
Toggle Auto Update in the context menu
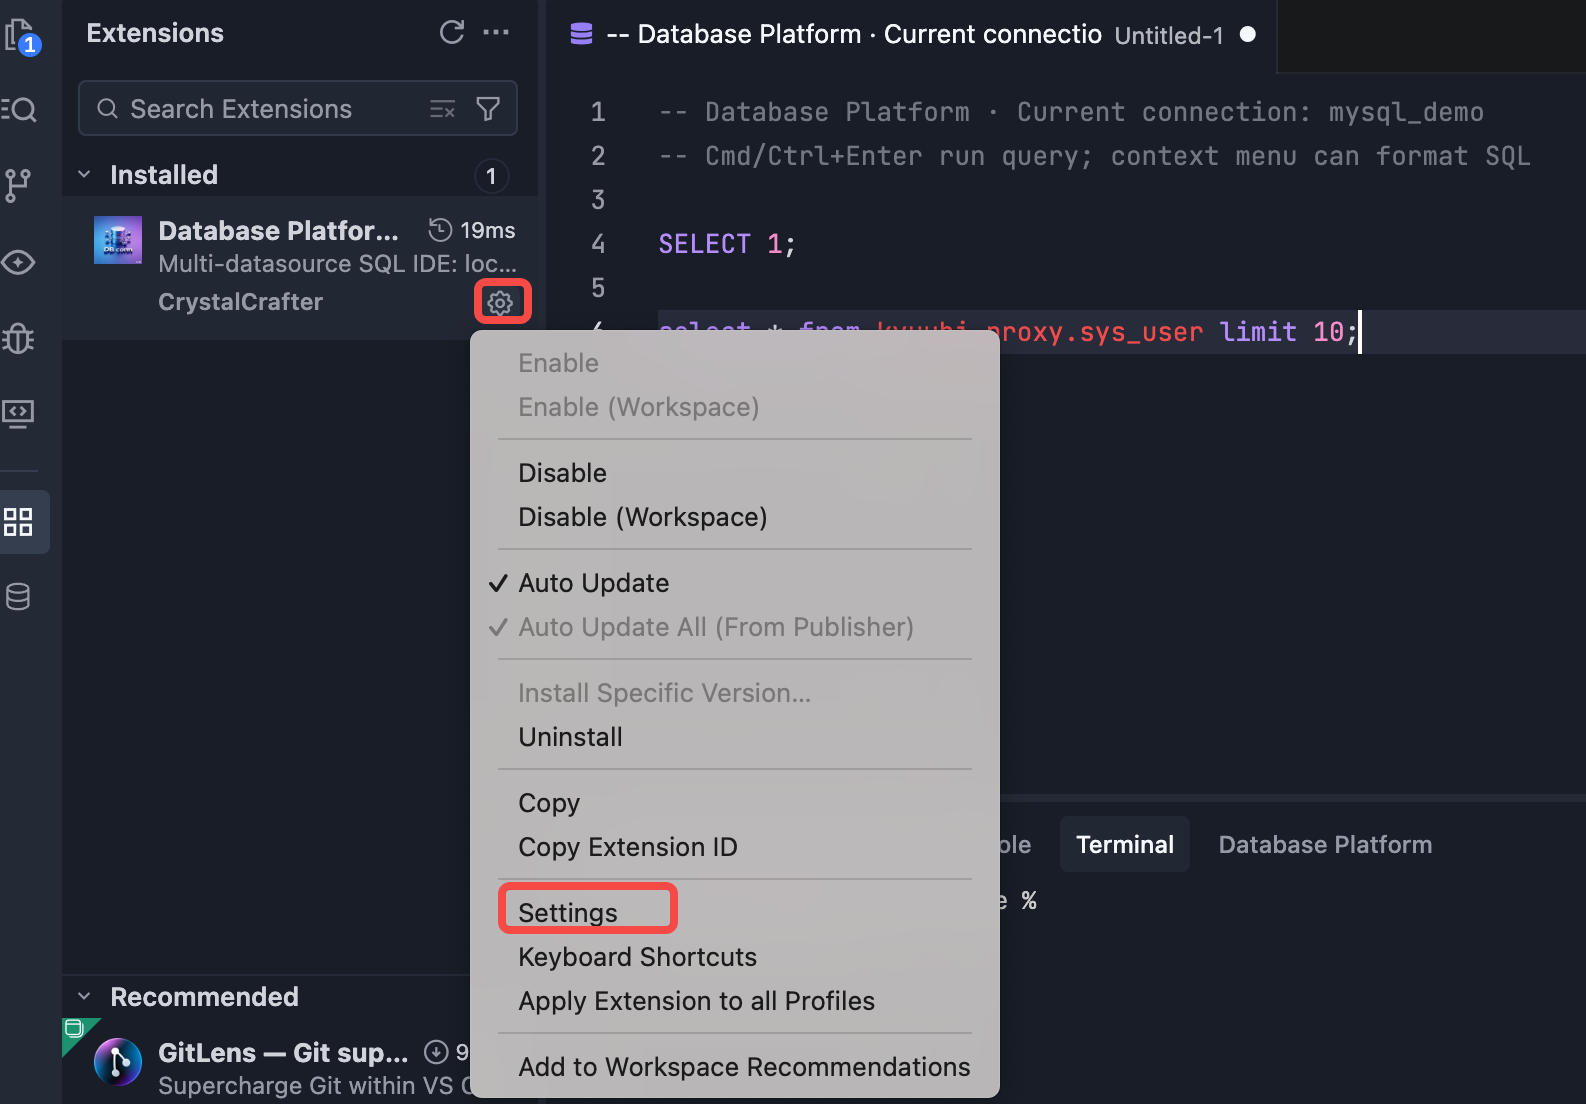pyautogui.click(x=594, y=583)
